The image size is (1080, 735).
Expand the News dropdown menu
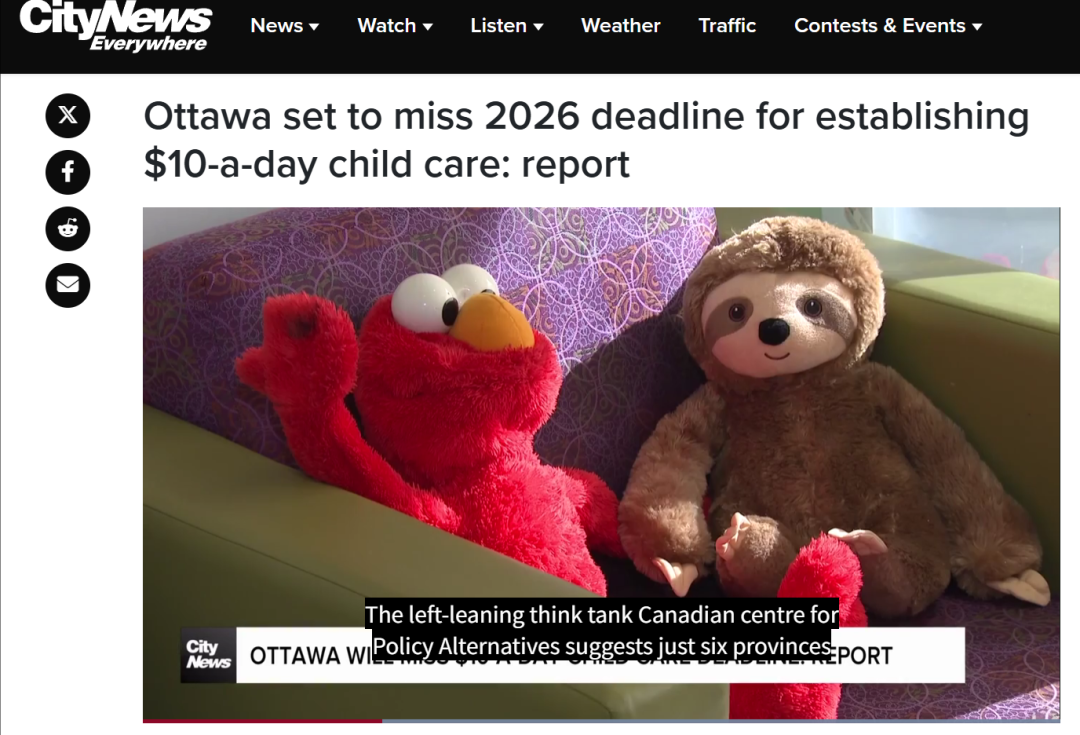point(284,25)
